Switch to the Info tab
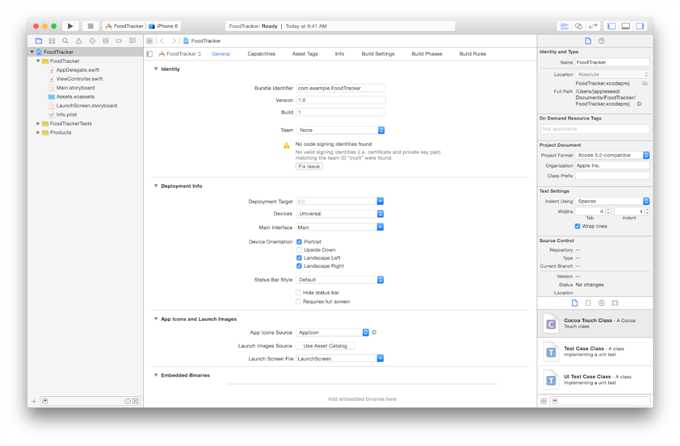The width and height of the screenshot is (680, 446). point(340,54)
